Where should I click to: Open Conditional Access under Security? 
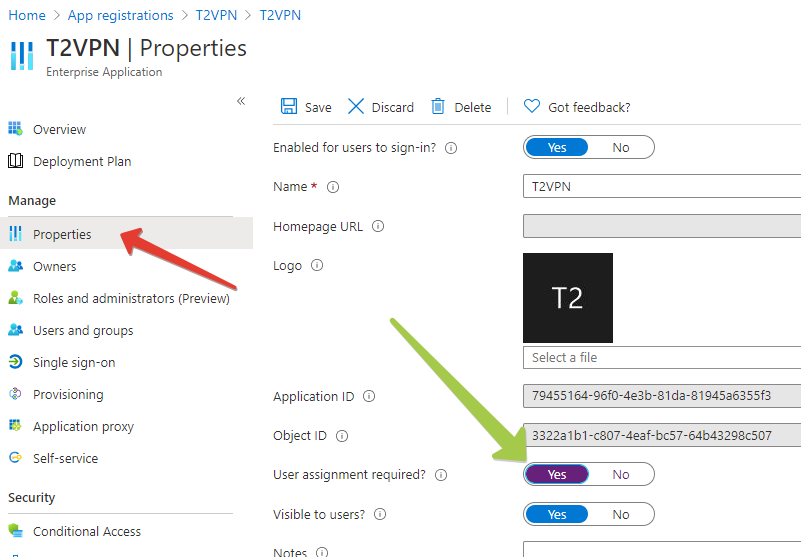(87, 532)
